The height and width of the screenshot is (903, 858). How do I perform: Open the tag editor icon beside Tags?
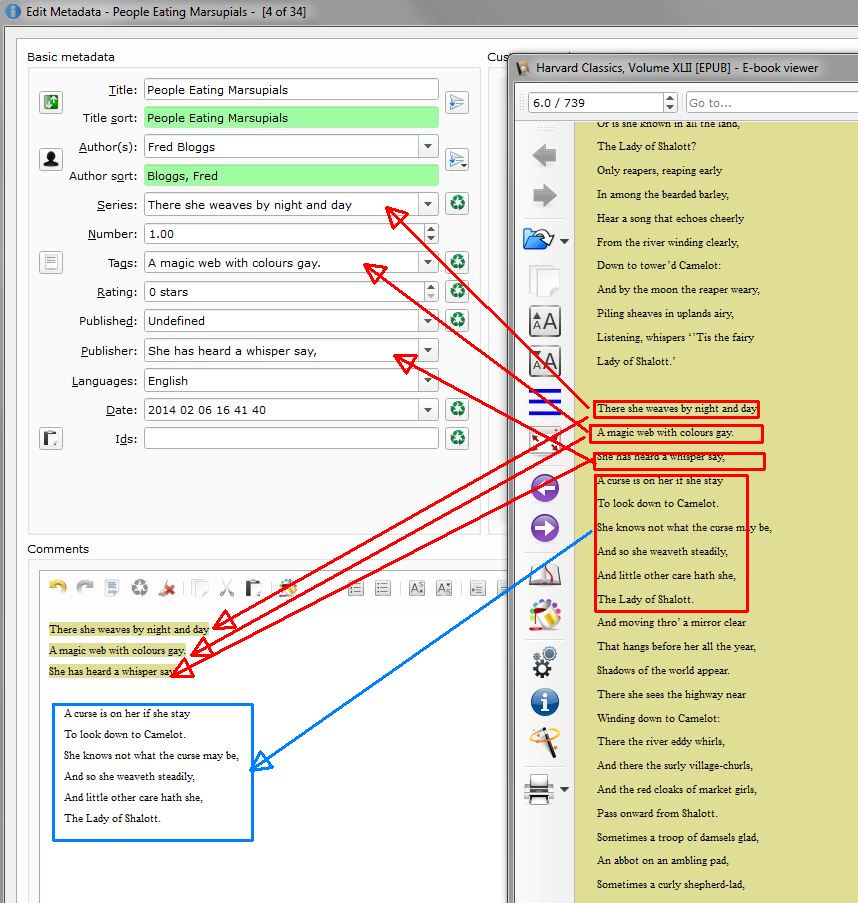51,263
